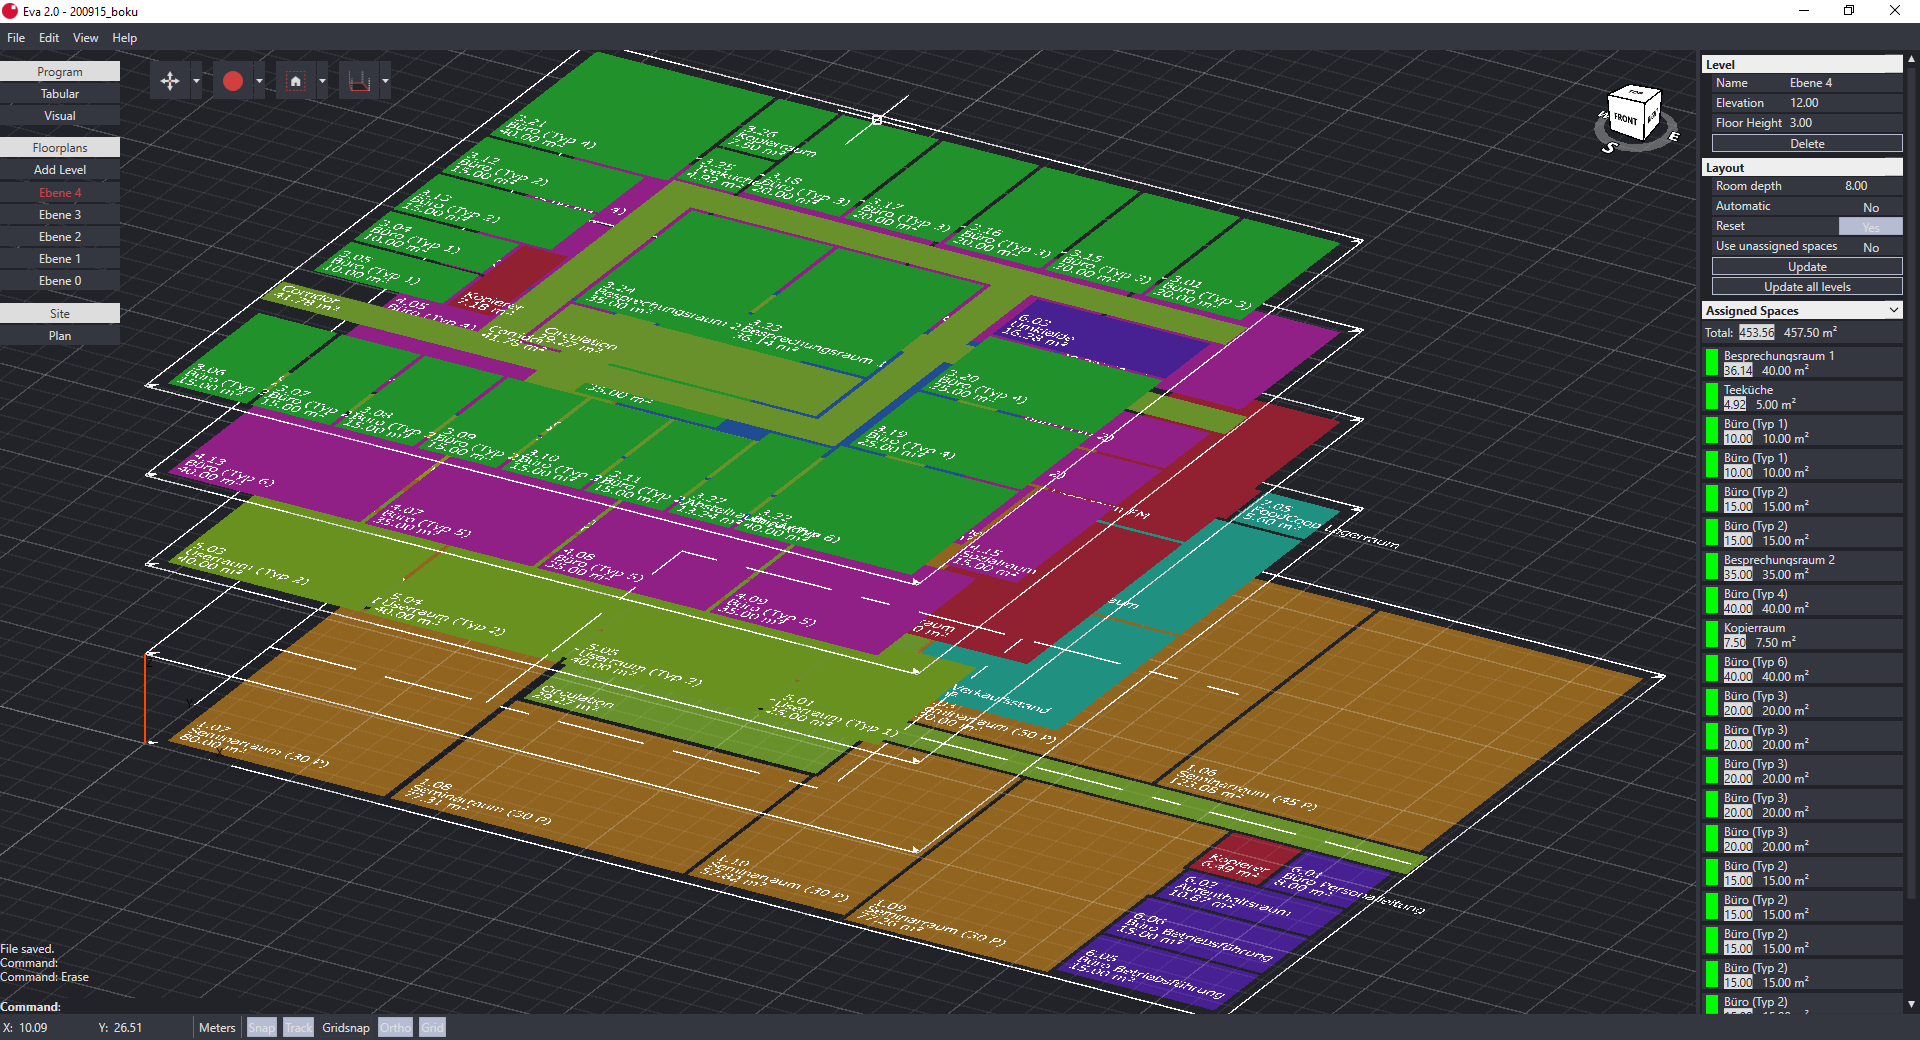Click the Add Level button
Viewport: 1920px width, 1040px height.
coord(60,170)
